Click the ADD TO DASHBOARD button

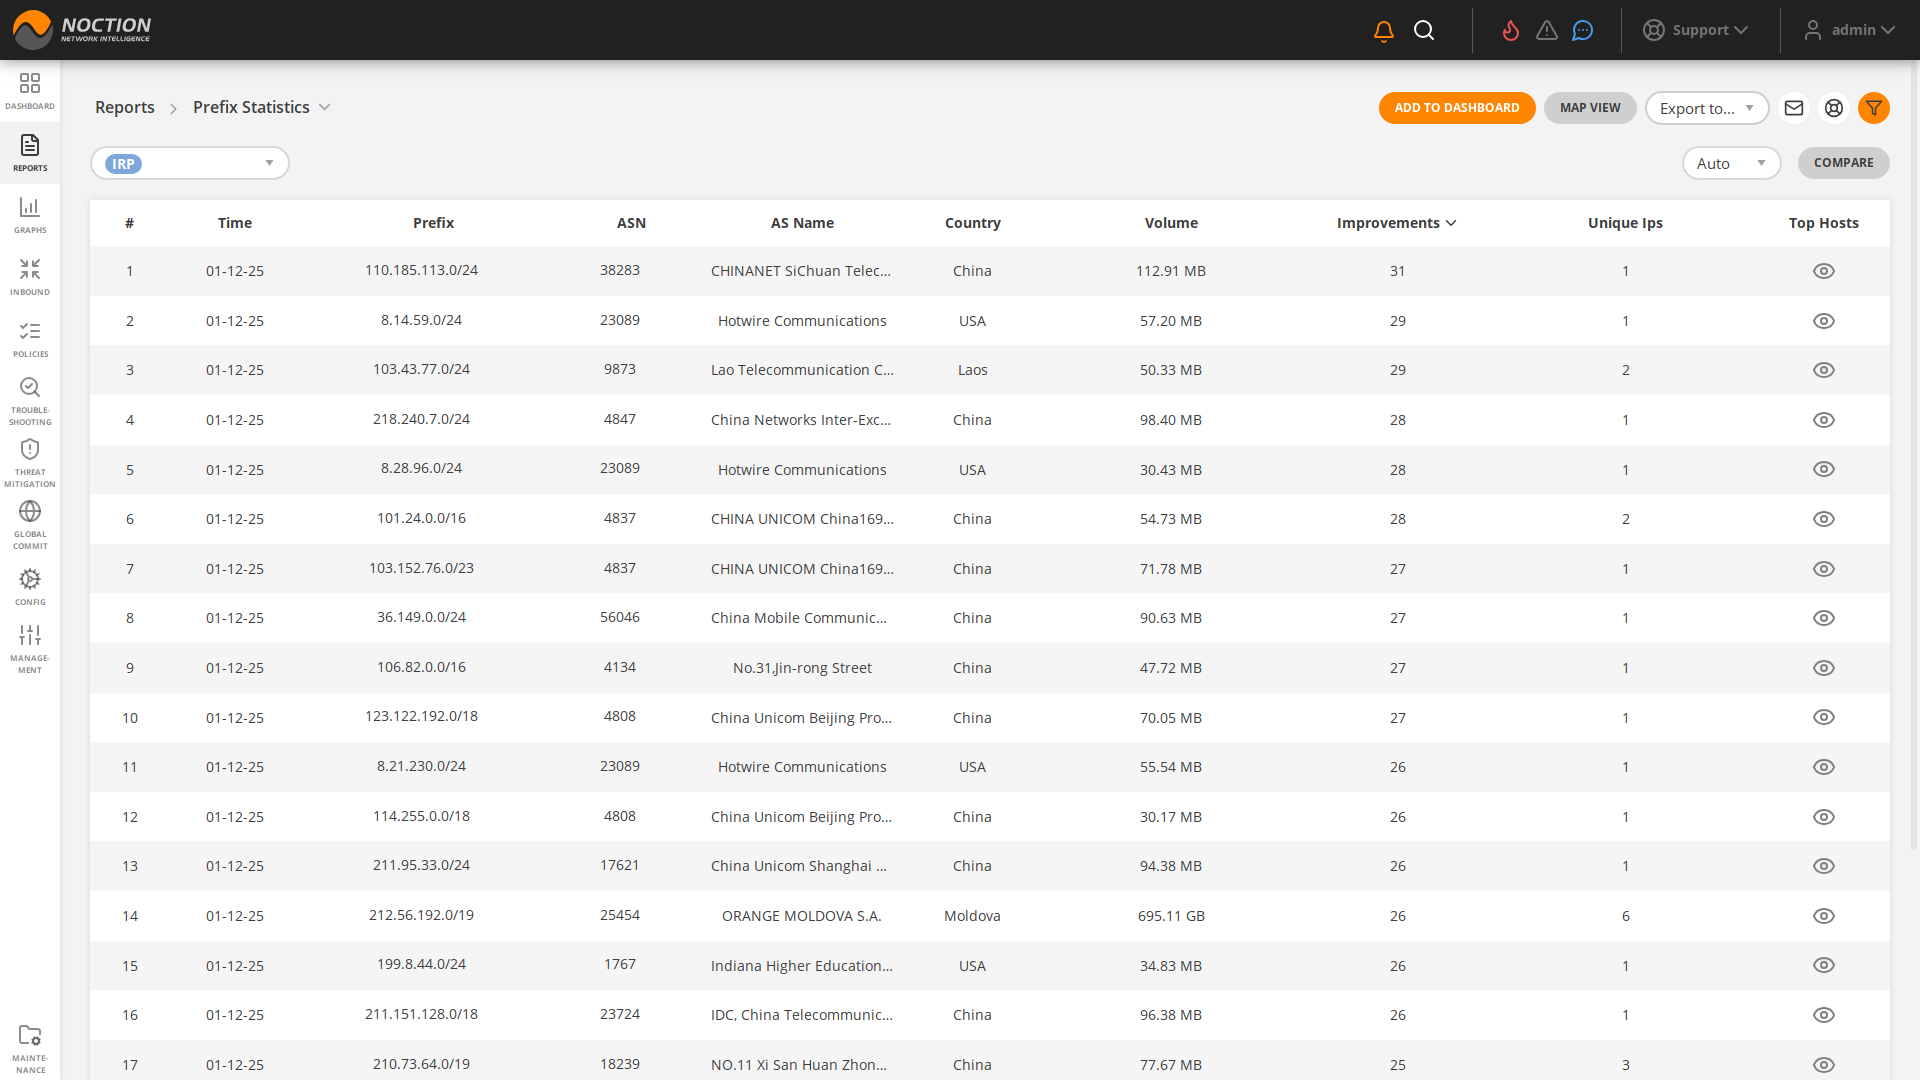pyautogui.click(x=1457, y=108)
